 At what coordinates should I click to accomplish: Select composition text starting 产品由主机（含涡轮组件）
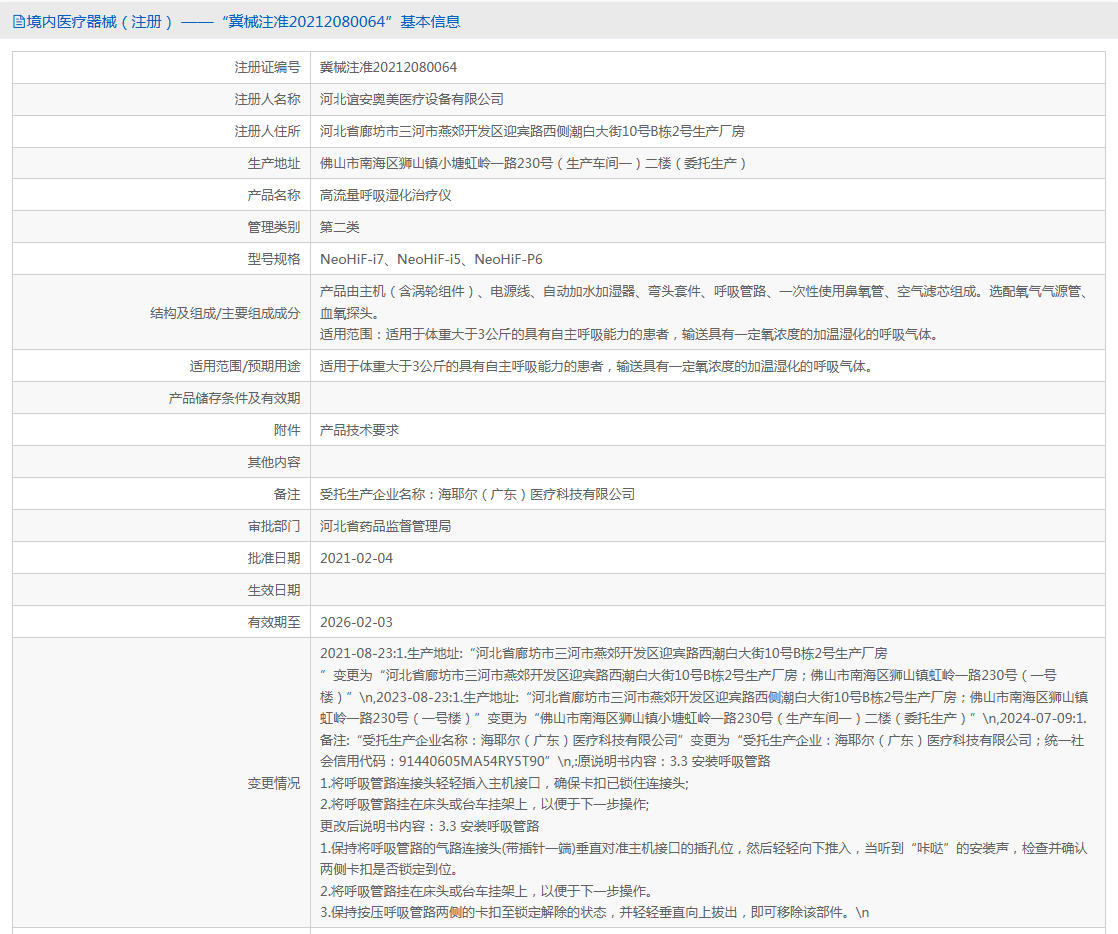pos(704,302)
